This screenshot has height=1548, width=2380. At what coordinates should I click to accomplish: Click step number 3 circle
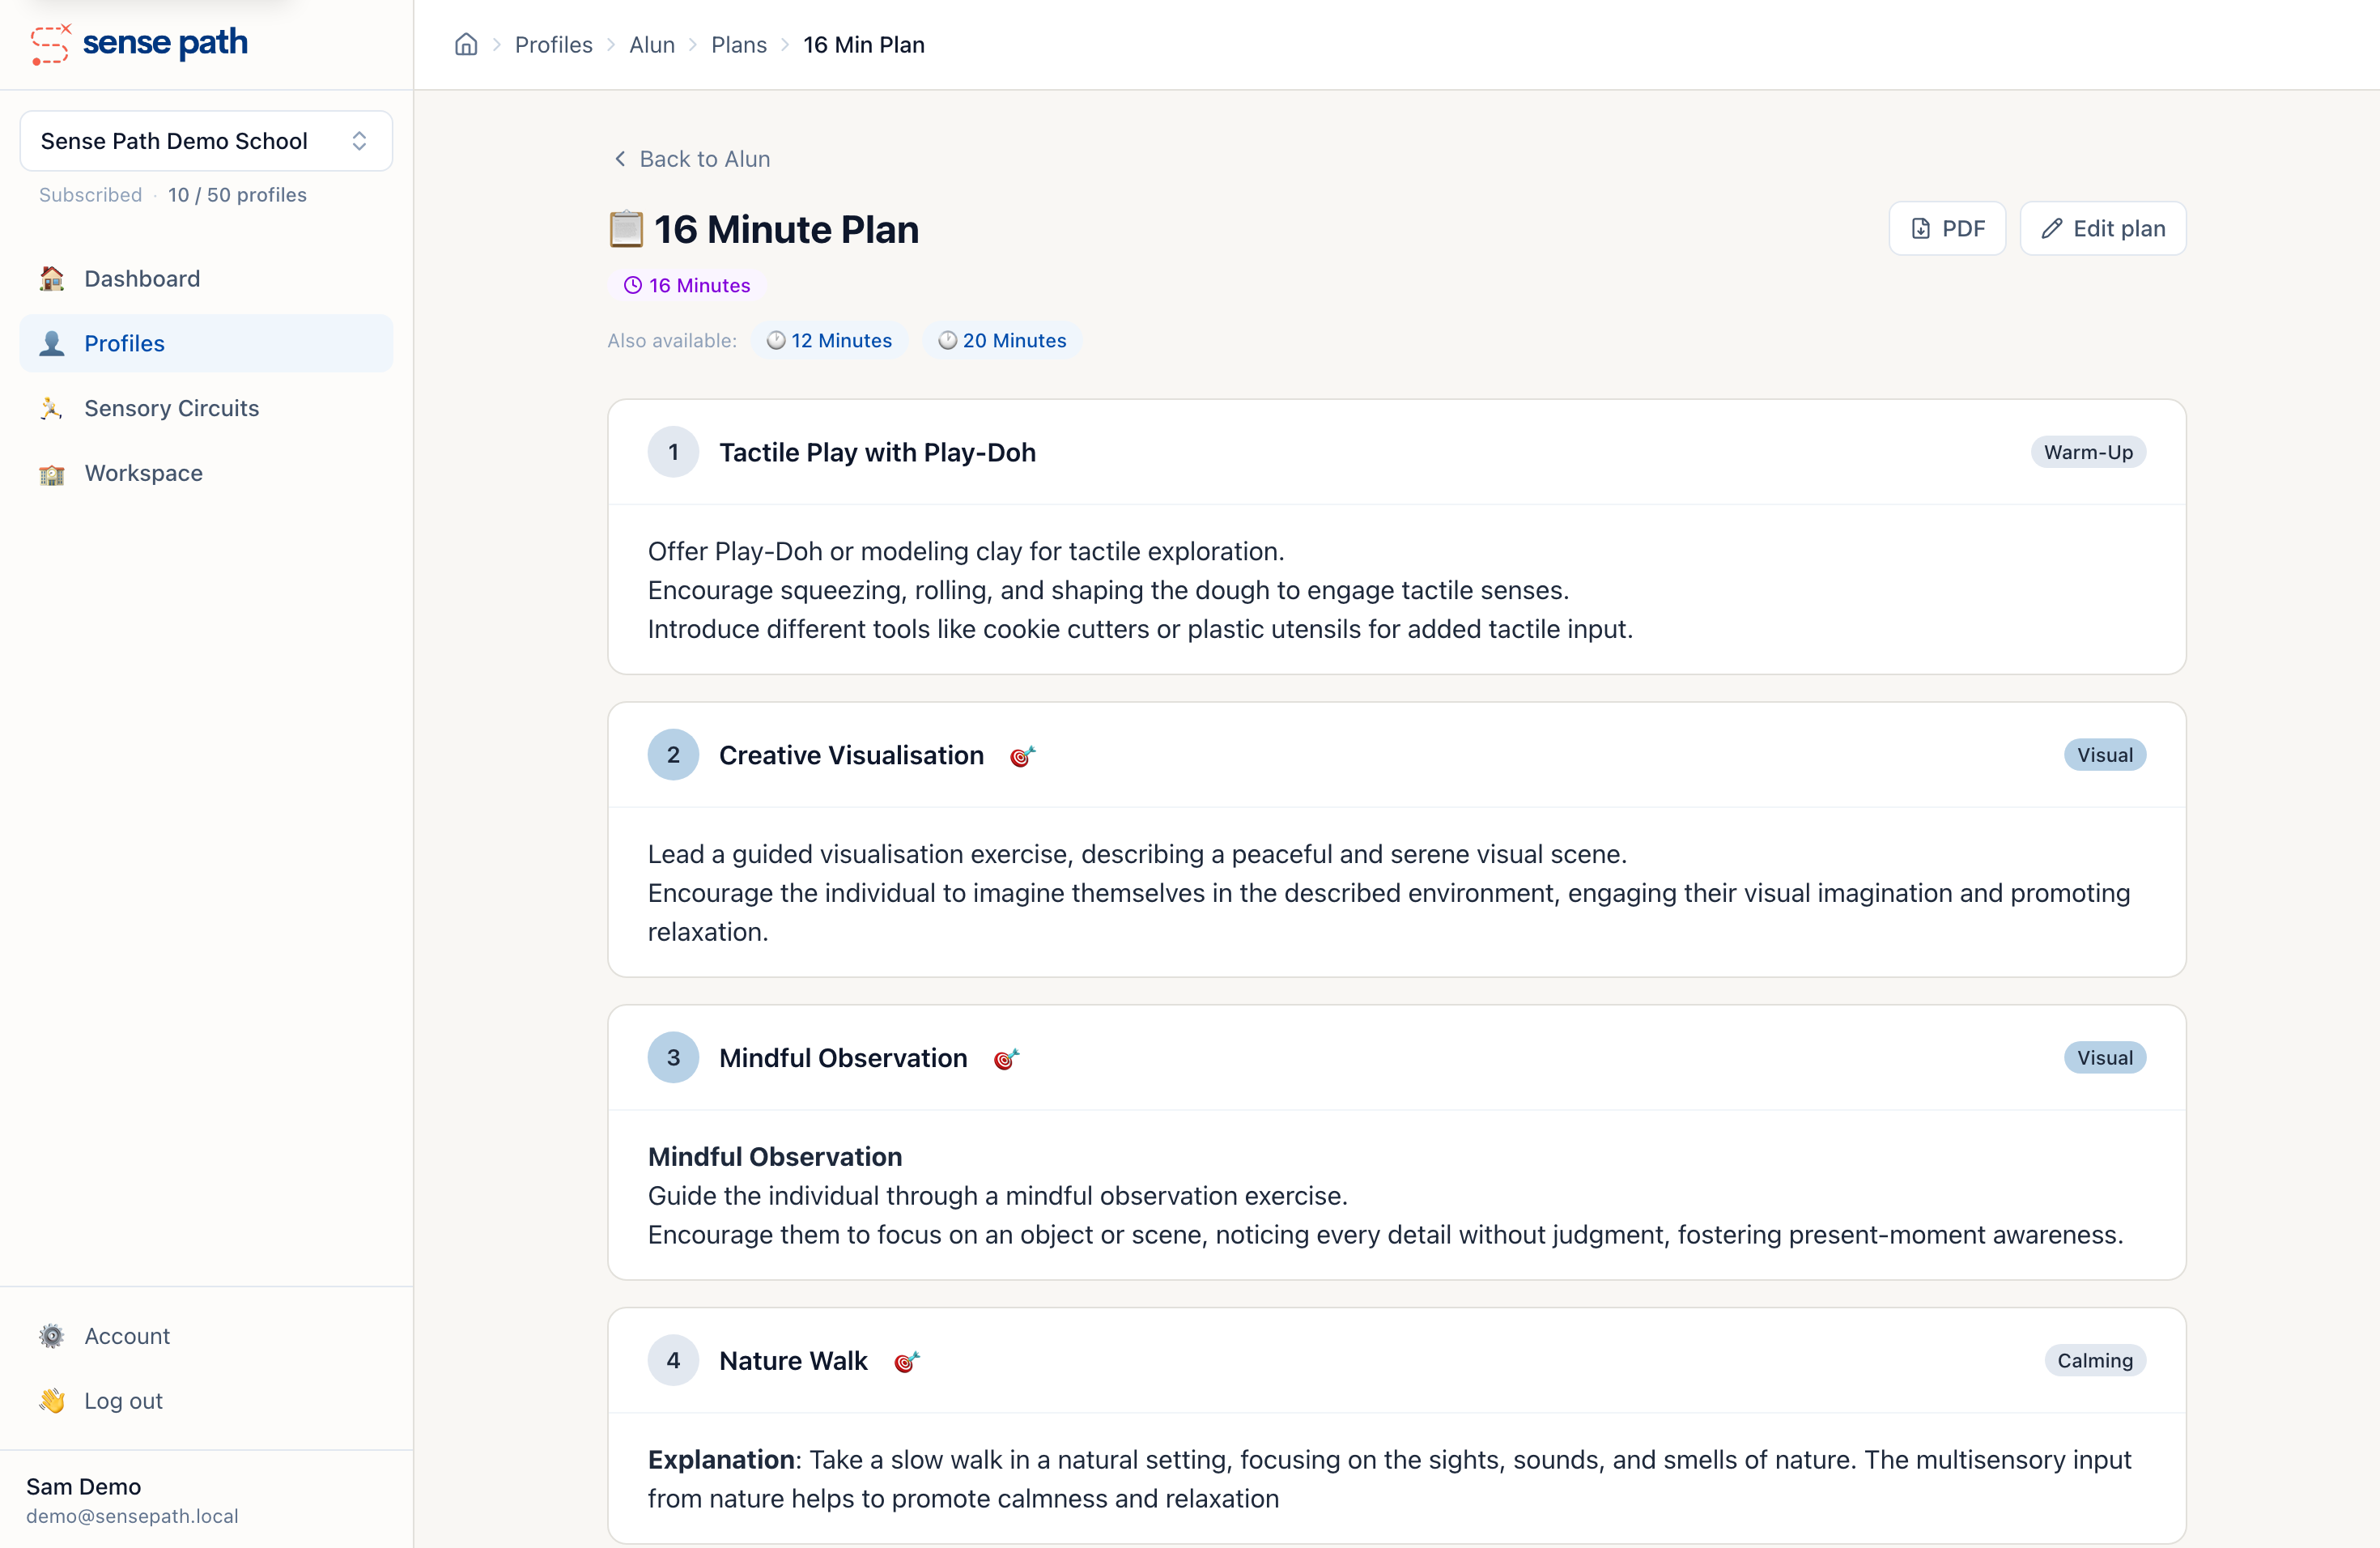(x=673, y=1059)
